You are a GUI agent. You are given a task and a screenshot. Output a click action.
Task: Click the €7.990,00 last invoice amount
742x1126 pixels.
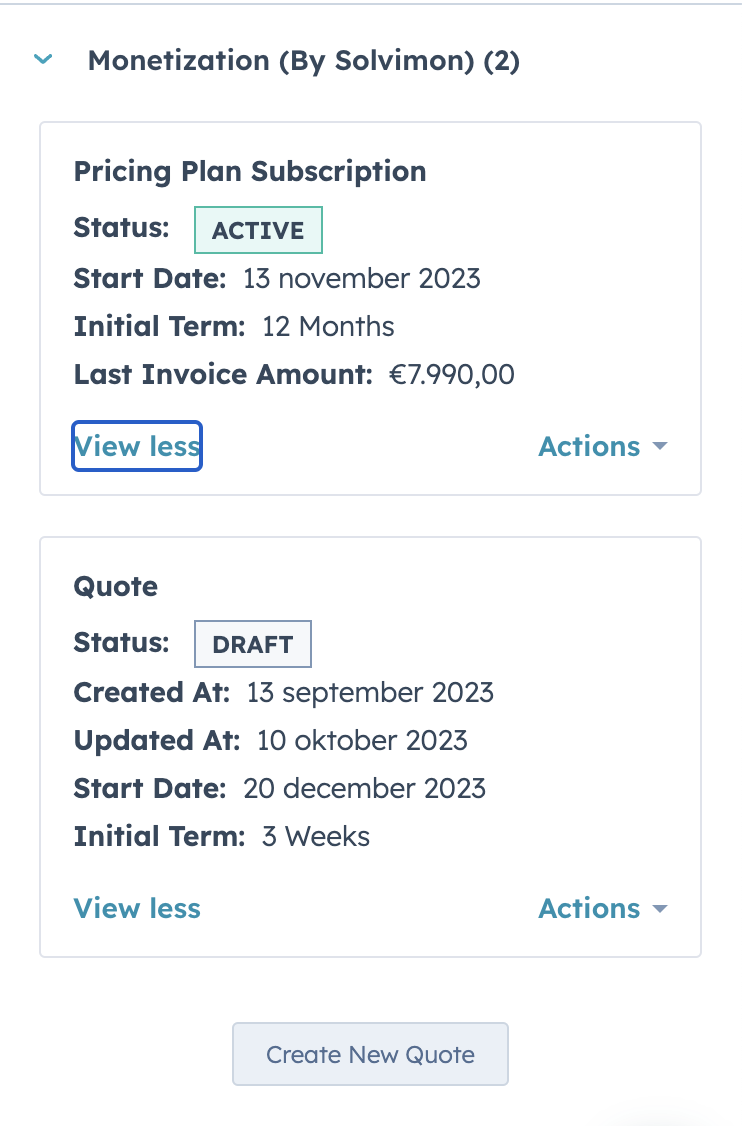point(451,375)
